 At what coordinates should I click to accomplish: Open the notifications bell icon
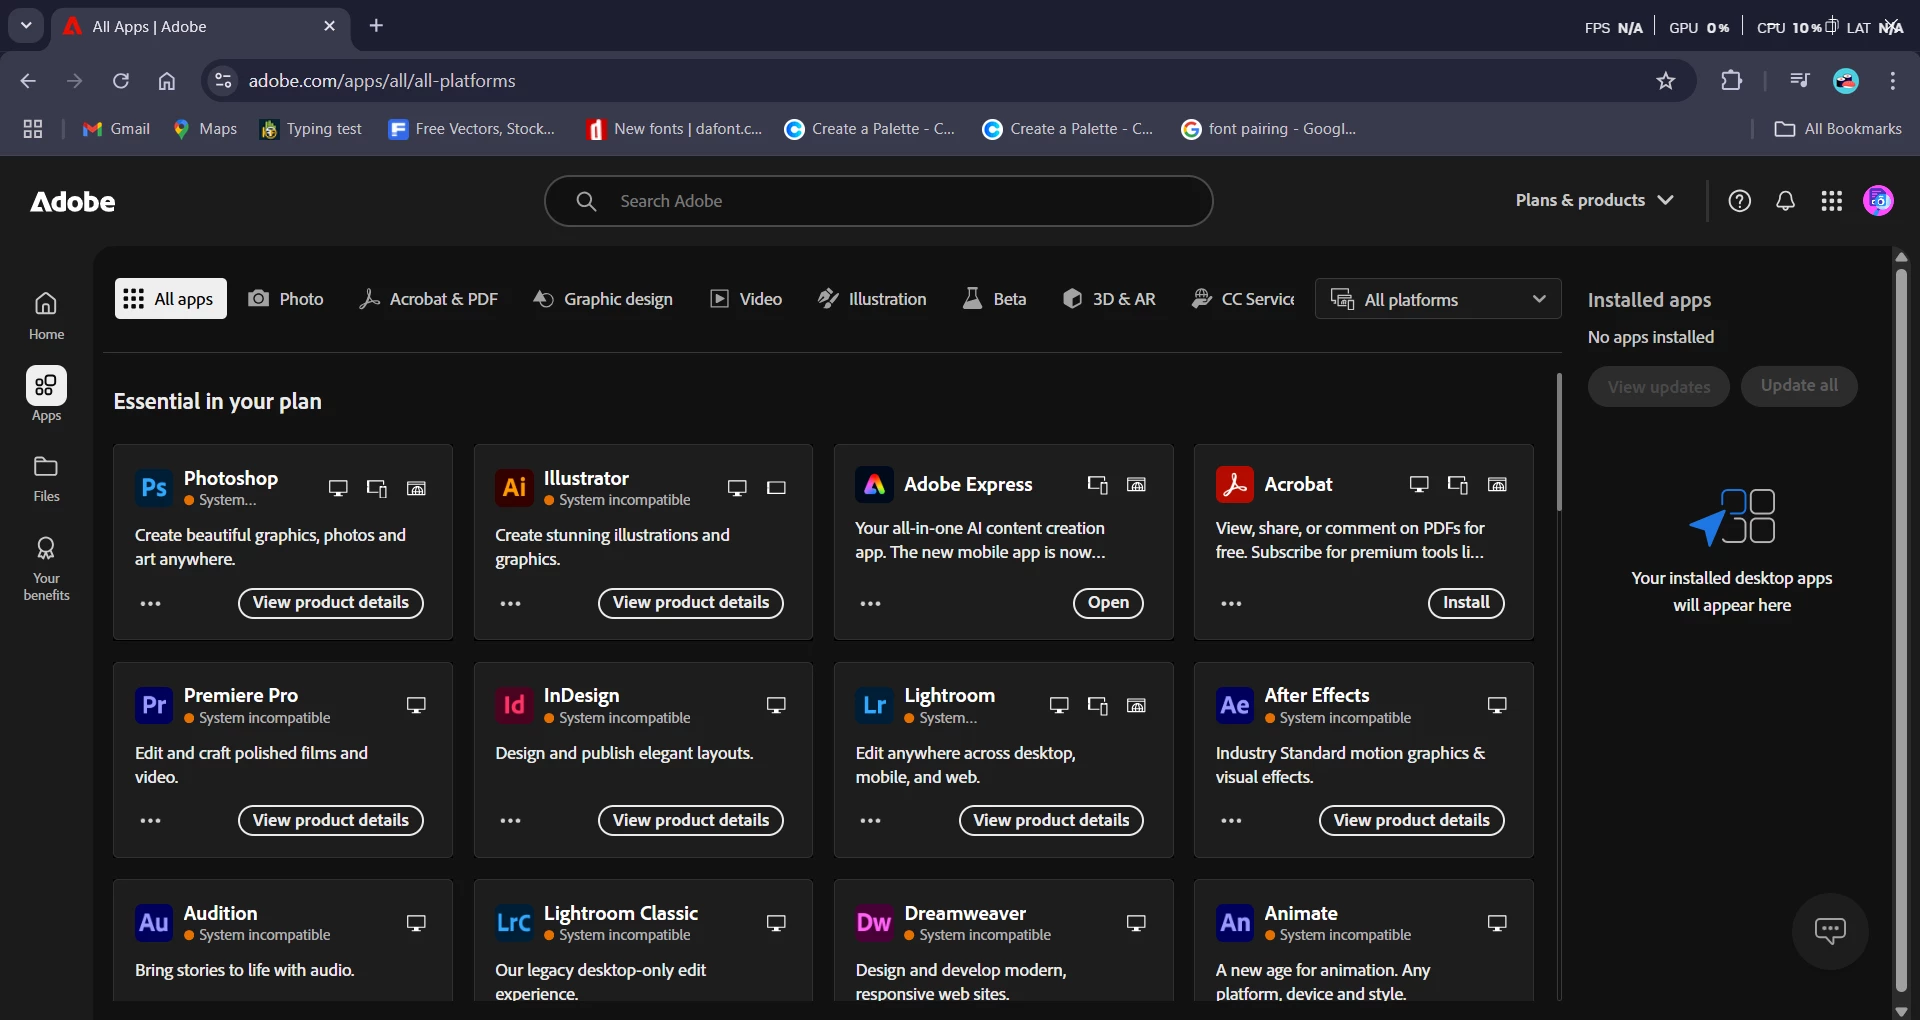pyautogui.click(x=1785, y=201)
